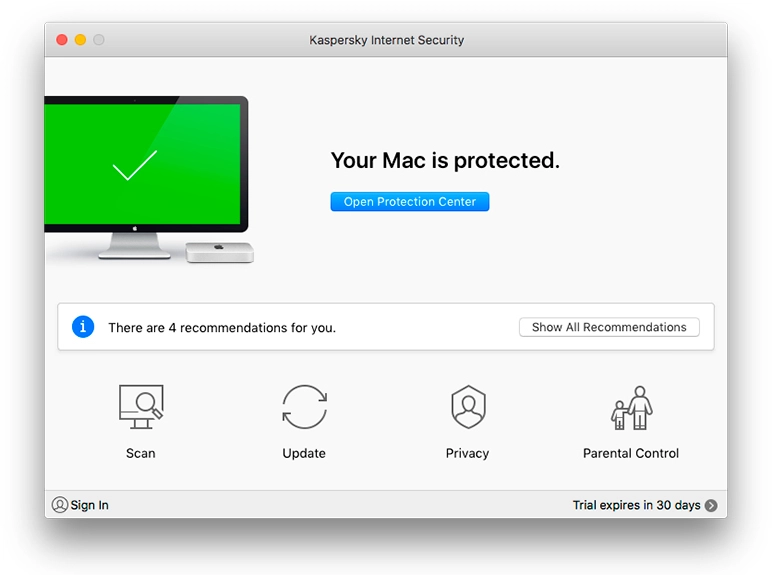Screen dimensions: 772x575
Task: Open Protection Center
Action: [x=410, y=201]
